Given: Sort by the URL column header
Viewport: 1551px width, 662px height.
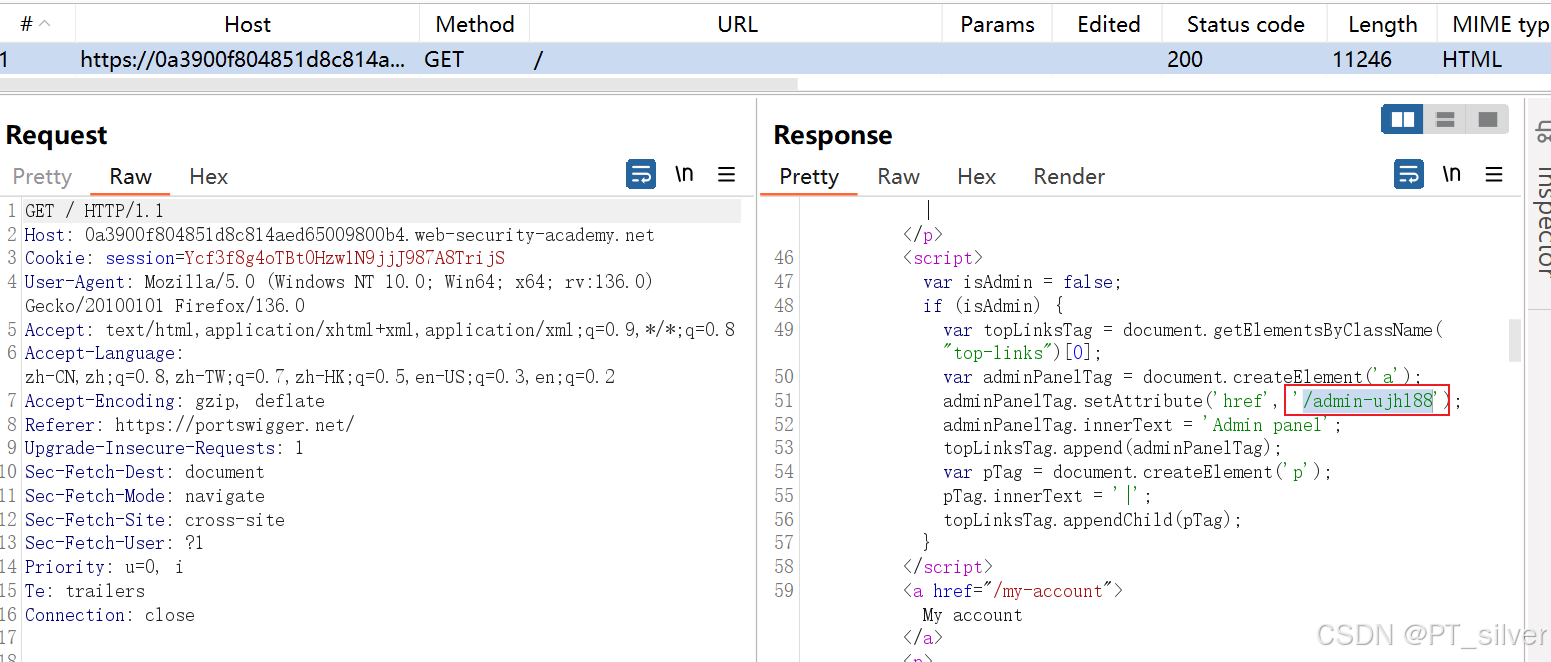Looking at the screenshot, I should pos(737,24).
